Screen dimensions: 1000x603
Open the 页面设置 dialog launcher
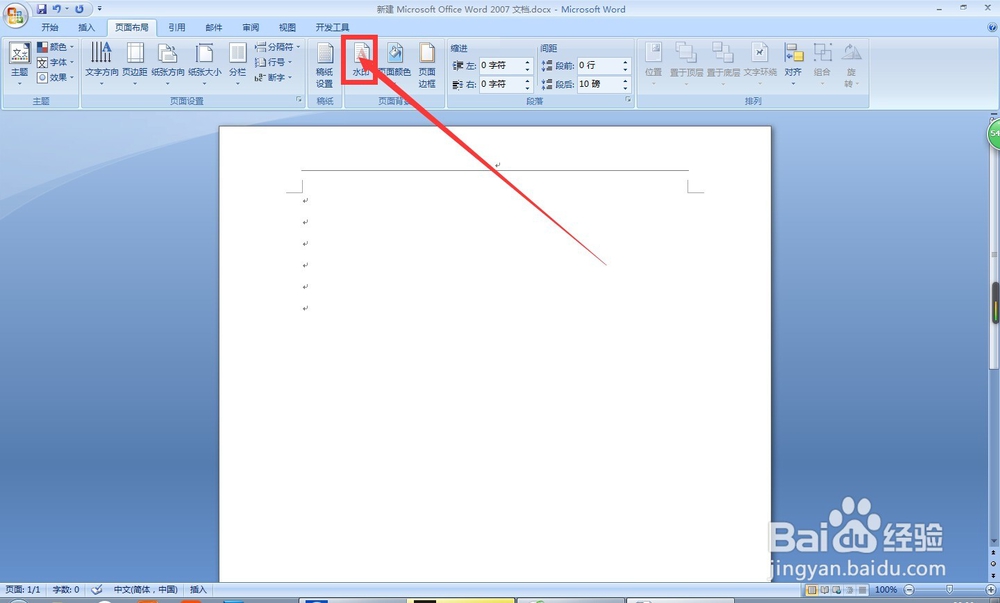pyautogui.click(x=298, y=100)
